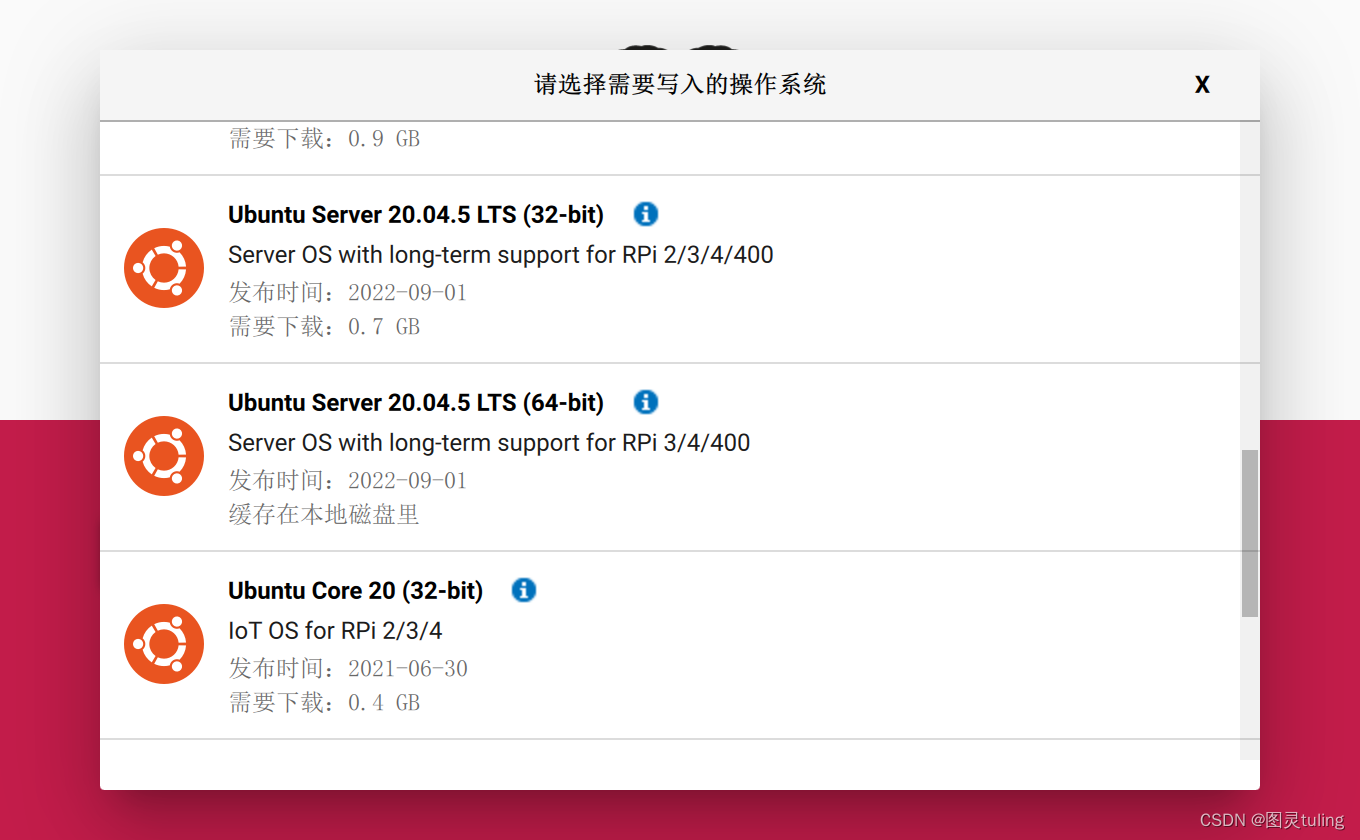Click the Ubuntu logo for Ubuntu Core 20

pos(164,644)
